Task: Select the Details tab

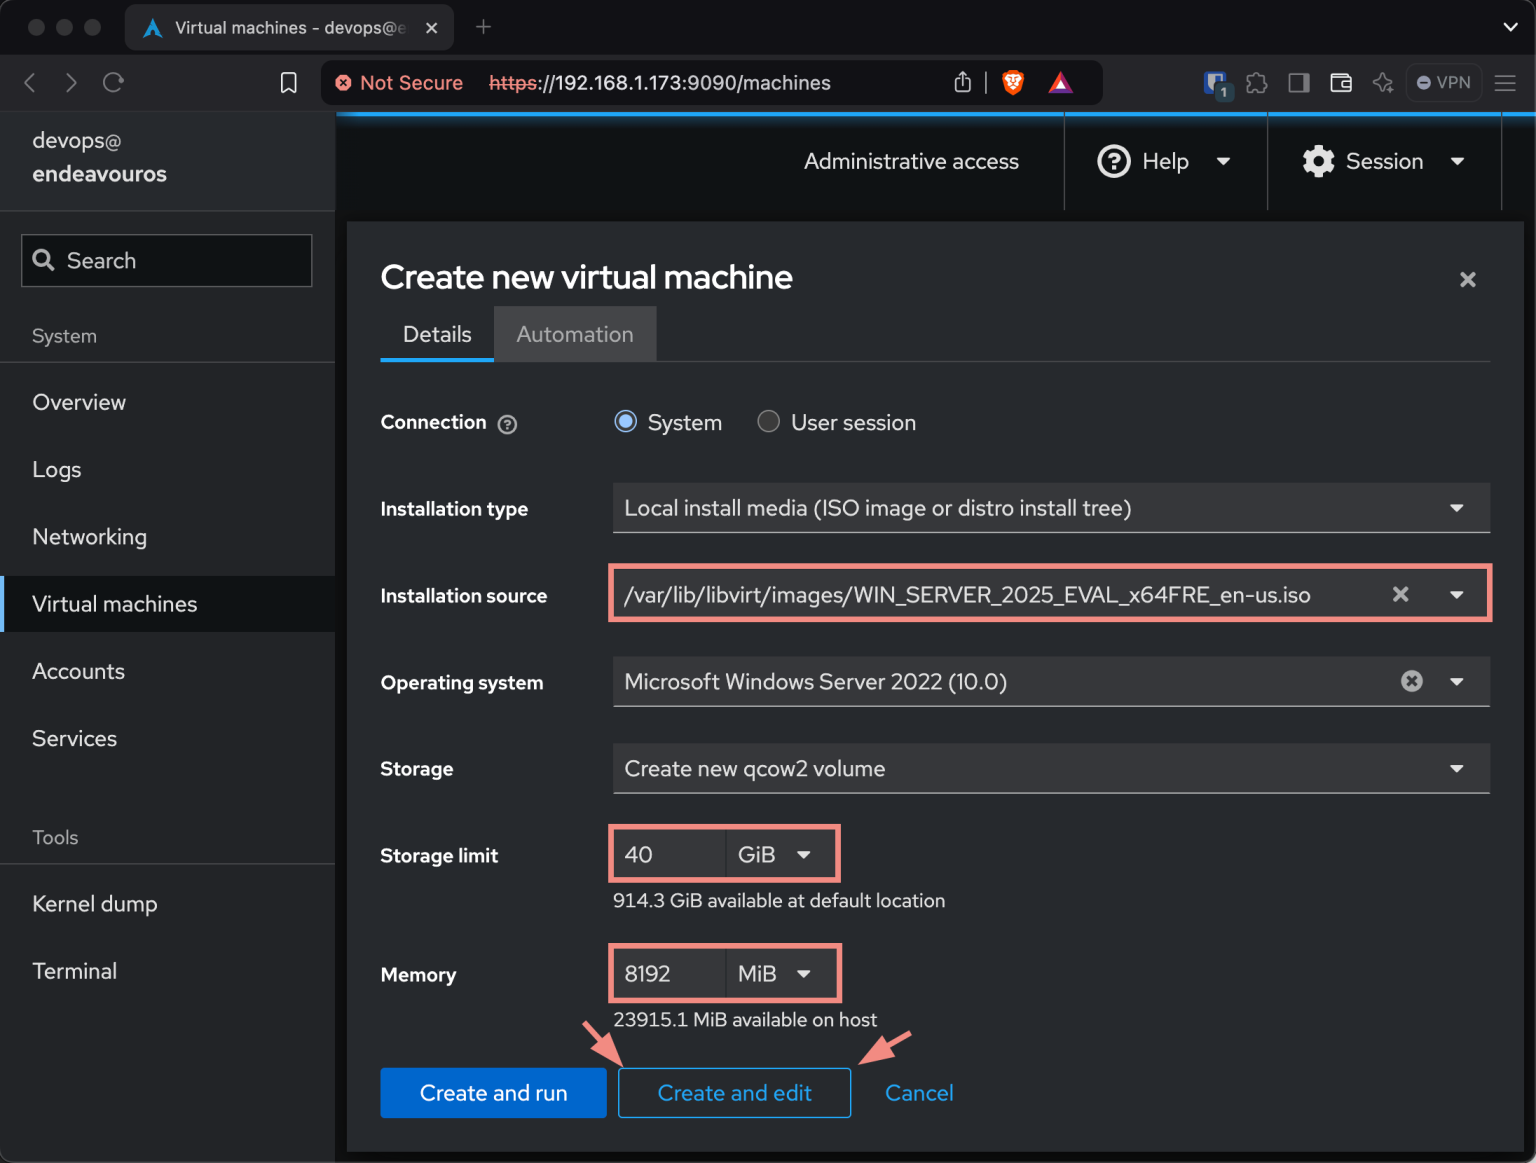Action: [x=437, y=334]
